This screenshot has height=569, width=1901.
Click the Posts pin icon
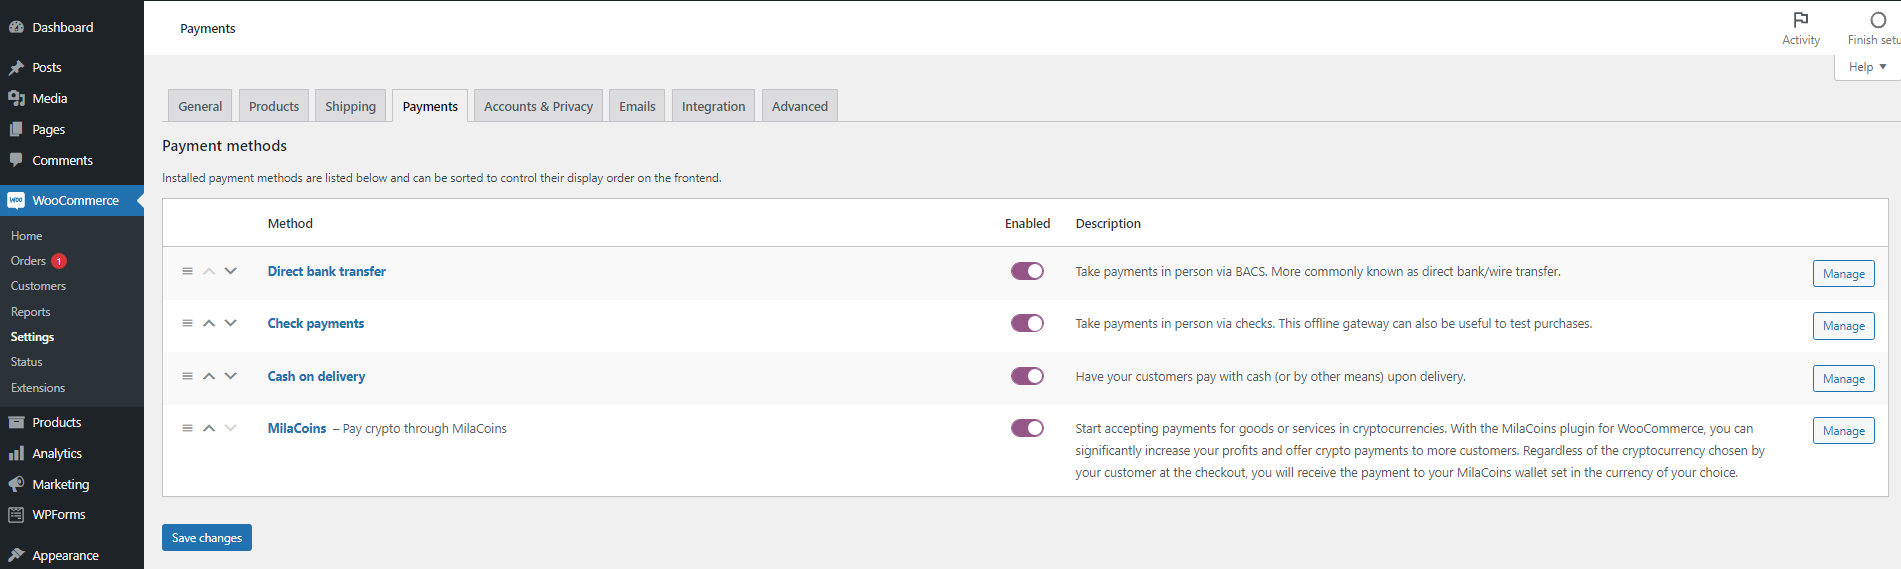pyautogui.click(x=16, y=67)
